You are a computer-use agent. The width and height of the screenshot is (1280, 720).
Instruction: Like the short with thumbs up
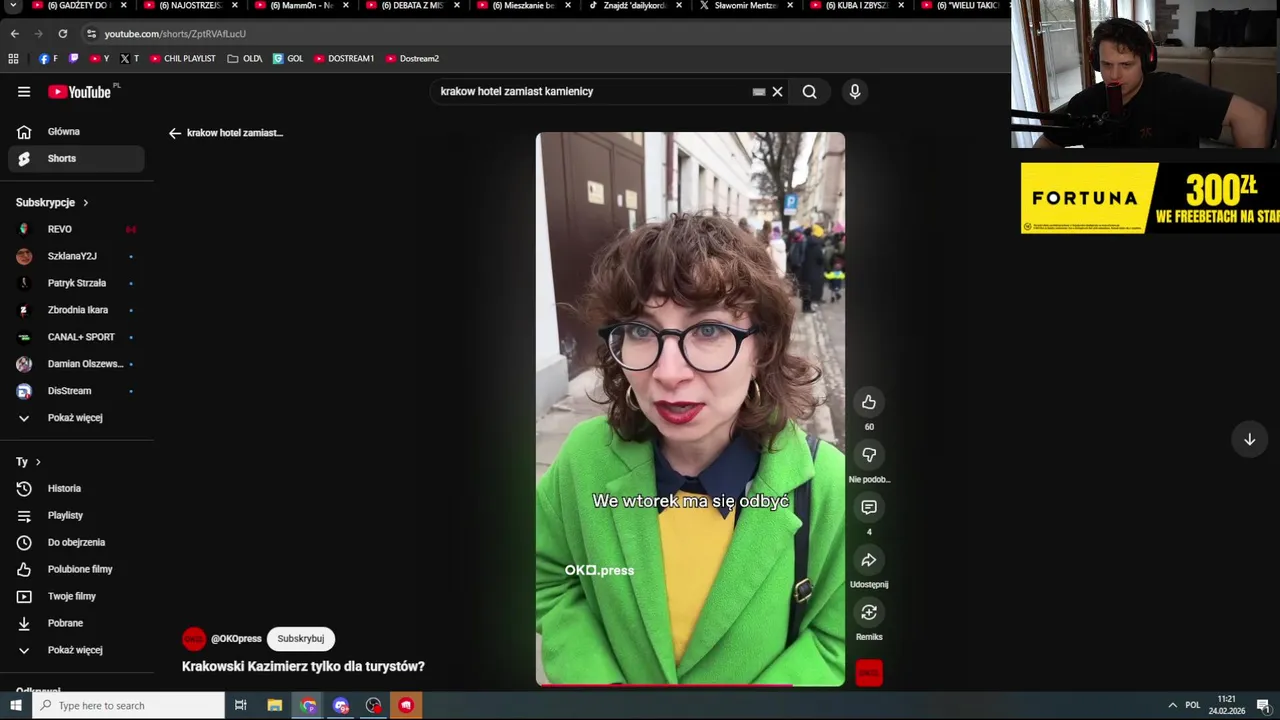pyautogui.click(x=869, y=402)
